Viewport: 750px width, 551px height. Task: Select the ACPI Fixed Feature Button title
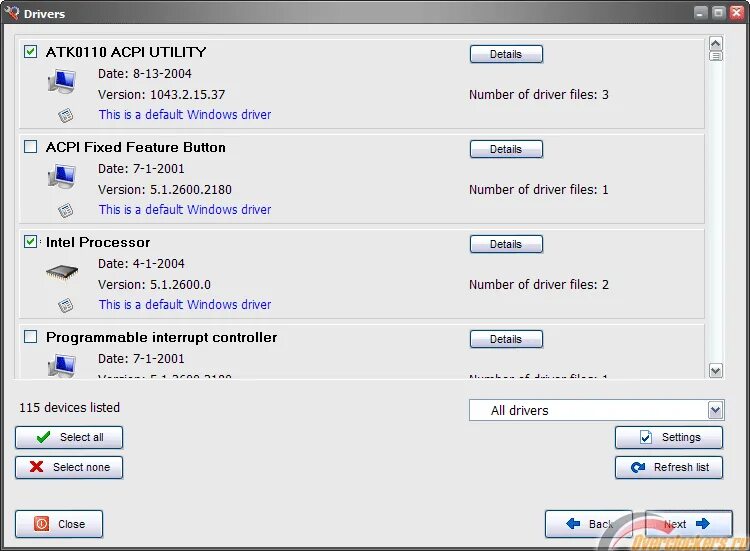136,147
